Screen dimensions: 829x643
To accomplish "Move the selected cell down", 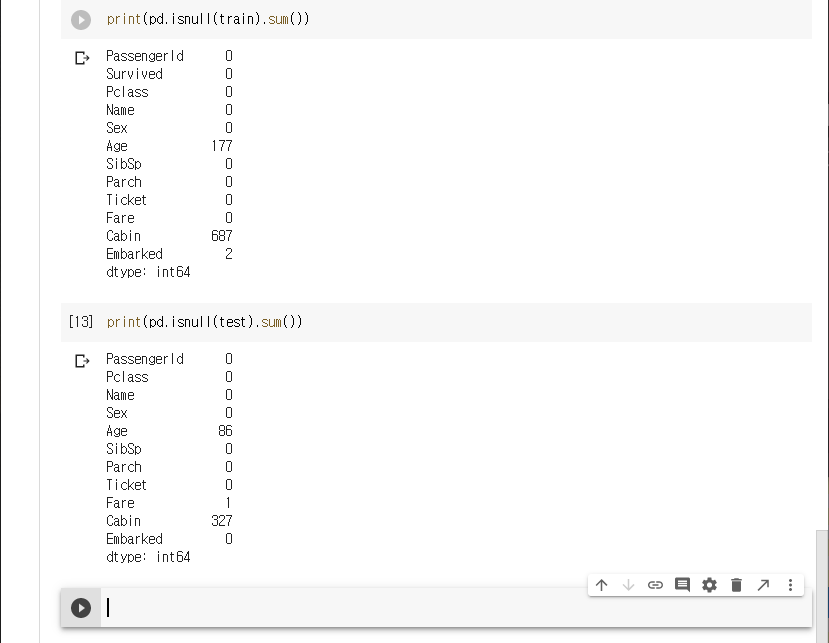I will 628,585.
